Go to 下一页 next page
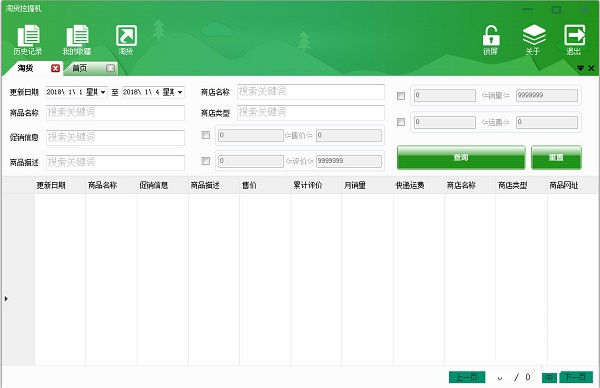 coord(576,377)
